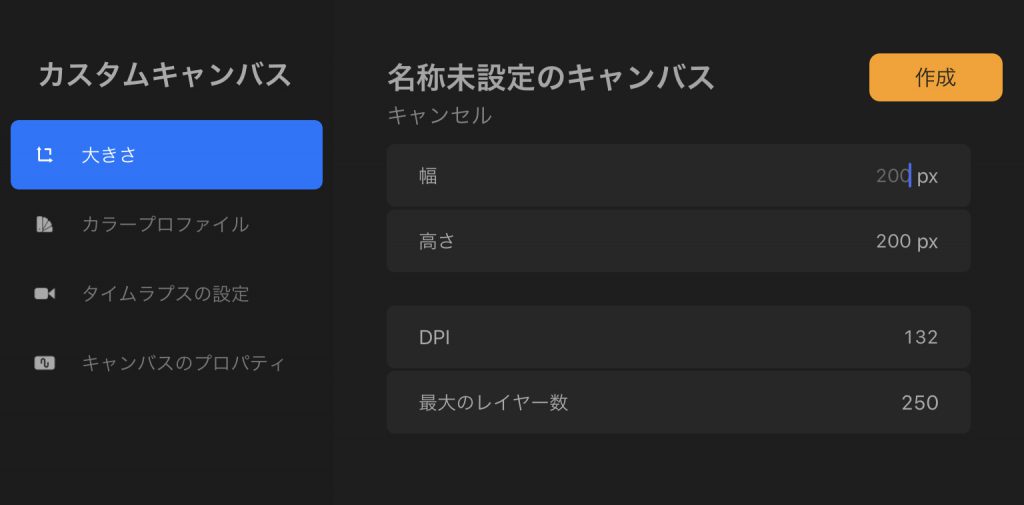This screenshot has height=505, width=1024.
Task: Select the 大きさ tab label
Action: coord(109,155)
